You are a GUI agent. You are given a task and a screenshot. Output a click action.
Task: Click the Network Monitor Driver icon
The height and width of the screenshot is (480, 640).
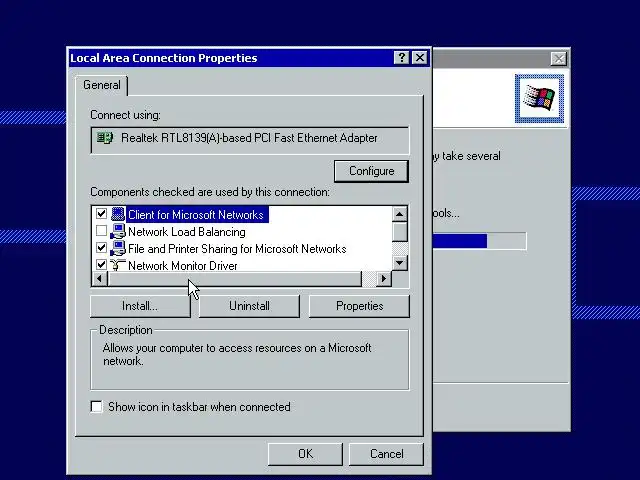[x=118, y=265]
